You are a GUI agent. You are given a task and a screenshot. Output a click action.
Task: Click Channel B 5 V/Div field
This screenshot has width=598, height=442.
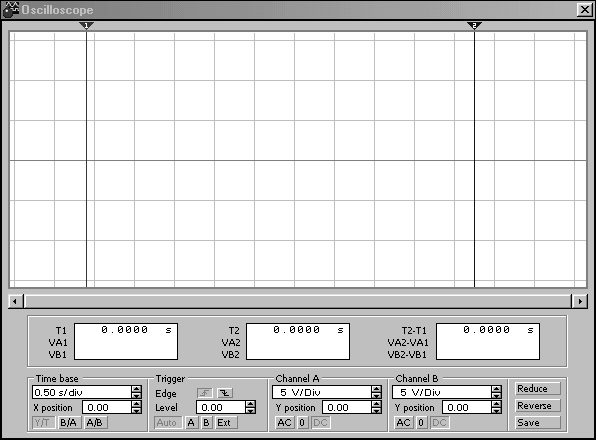(x=442, y=392)
